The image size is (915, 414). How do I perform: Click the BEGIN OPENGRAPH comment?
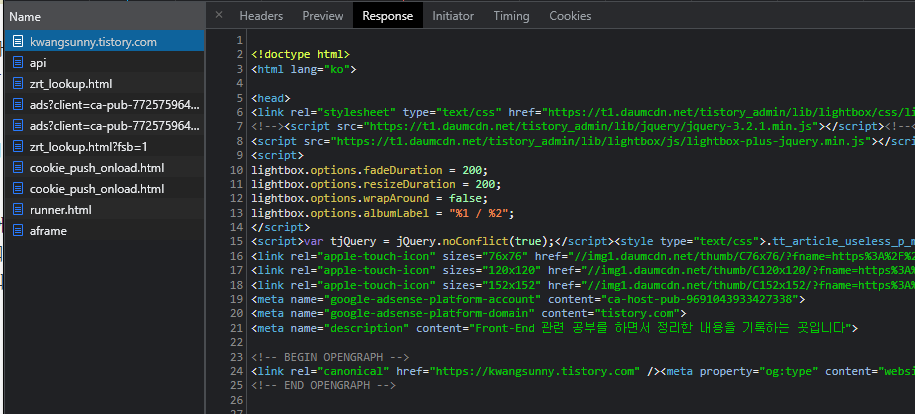coord(330,357)
